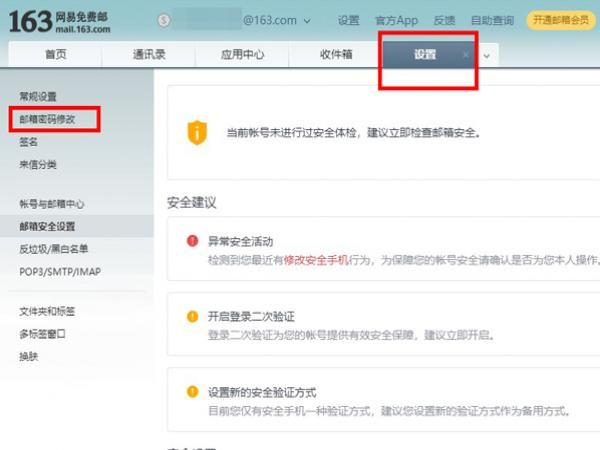
Task: Open the tab list chevron after 设置 tab
Action: (x=487, y=56)
